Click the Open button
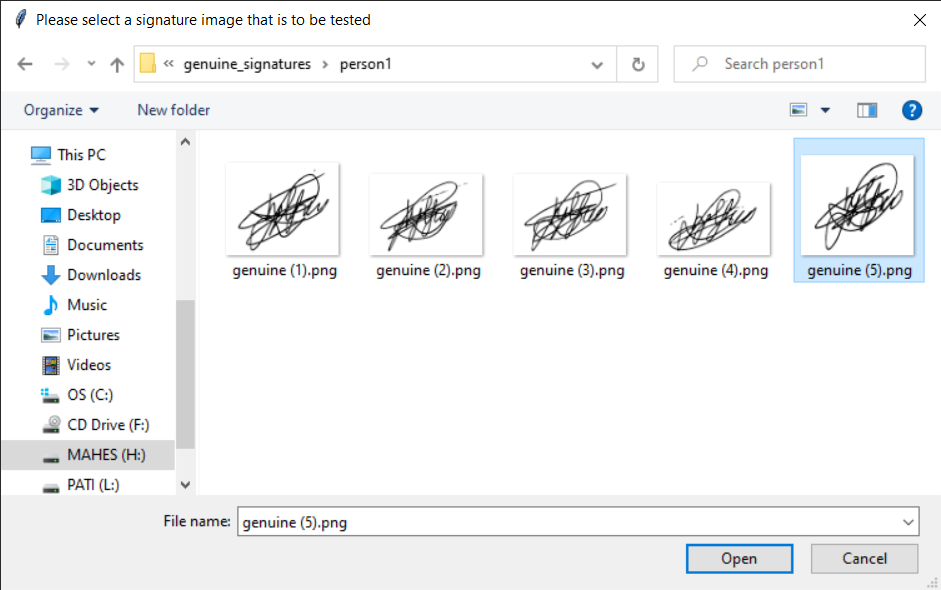941x590 pixels. [739, 558]
